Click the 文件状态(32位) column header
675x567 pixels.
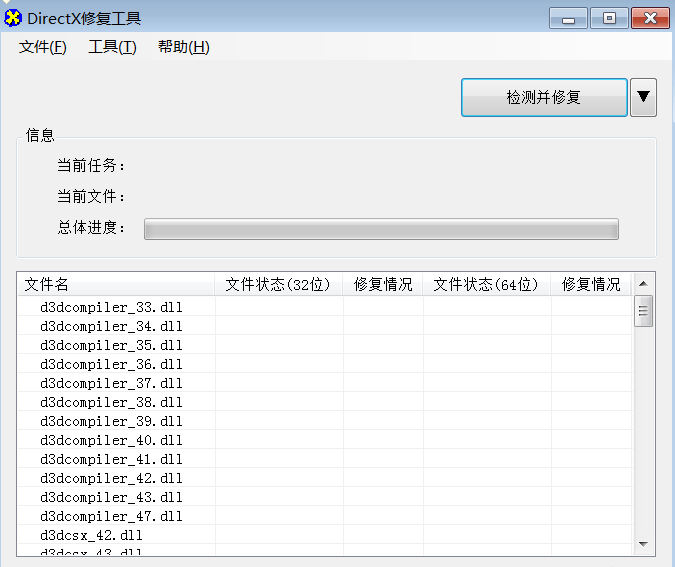tap(278, 284)
